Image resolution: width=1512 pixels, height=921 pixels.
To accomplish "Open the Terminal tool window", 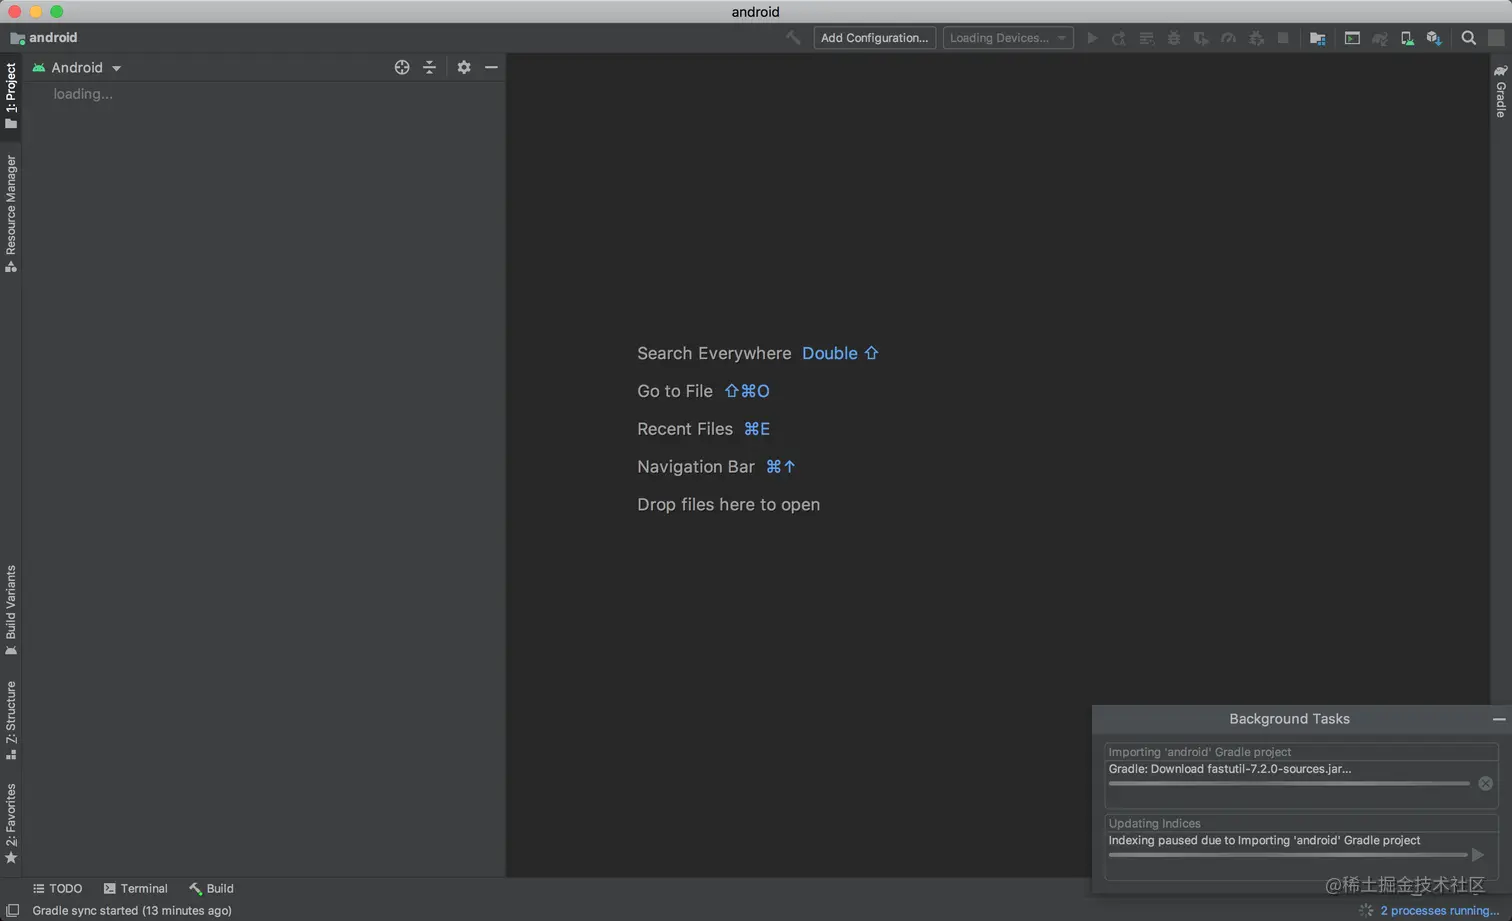I will [135, 888].
